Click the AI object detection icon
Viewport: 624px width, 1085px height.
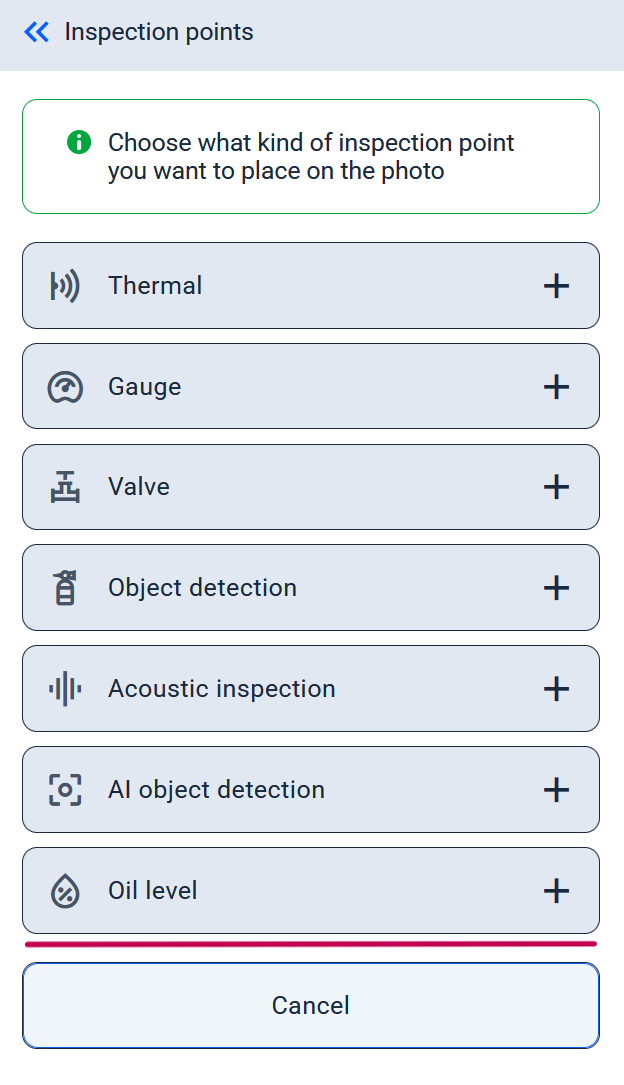[x=65, y=790]
